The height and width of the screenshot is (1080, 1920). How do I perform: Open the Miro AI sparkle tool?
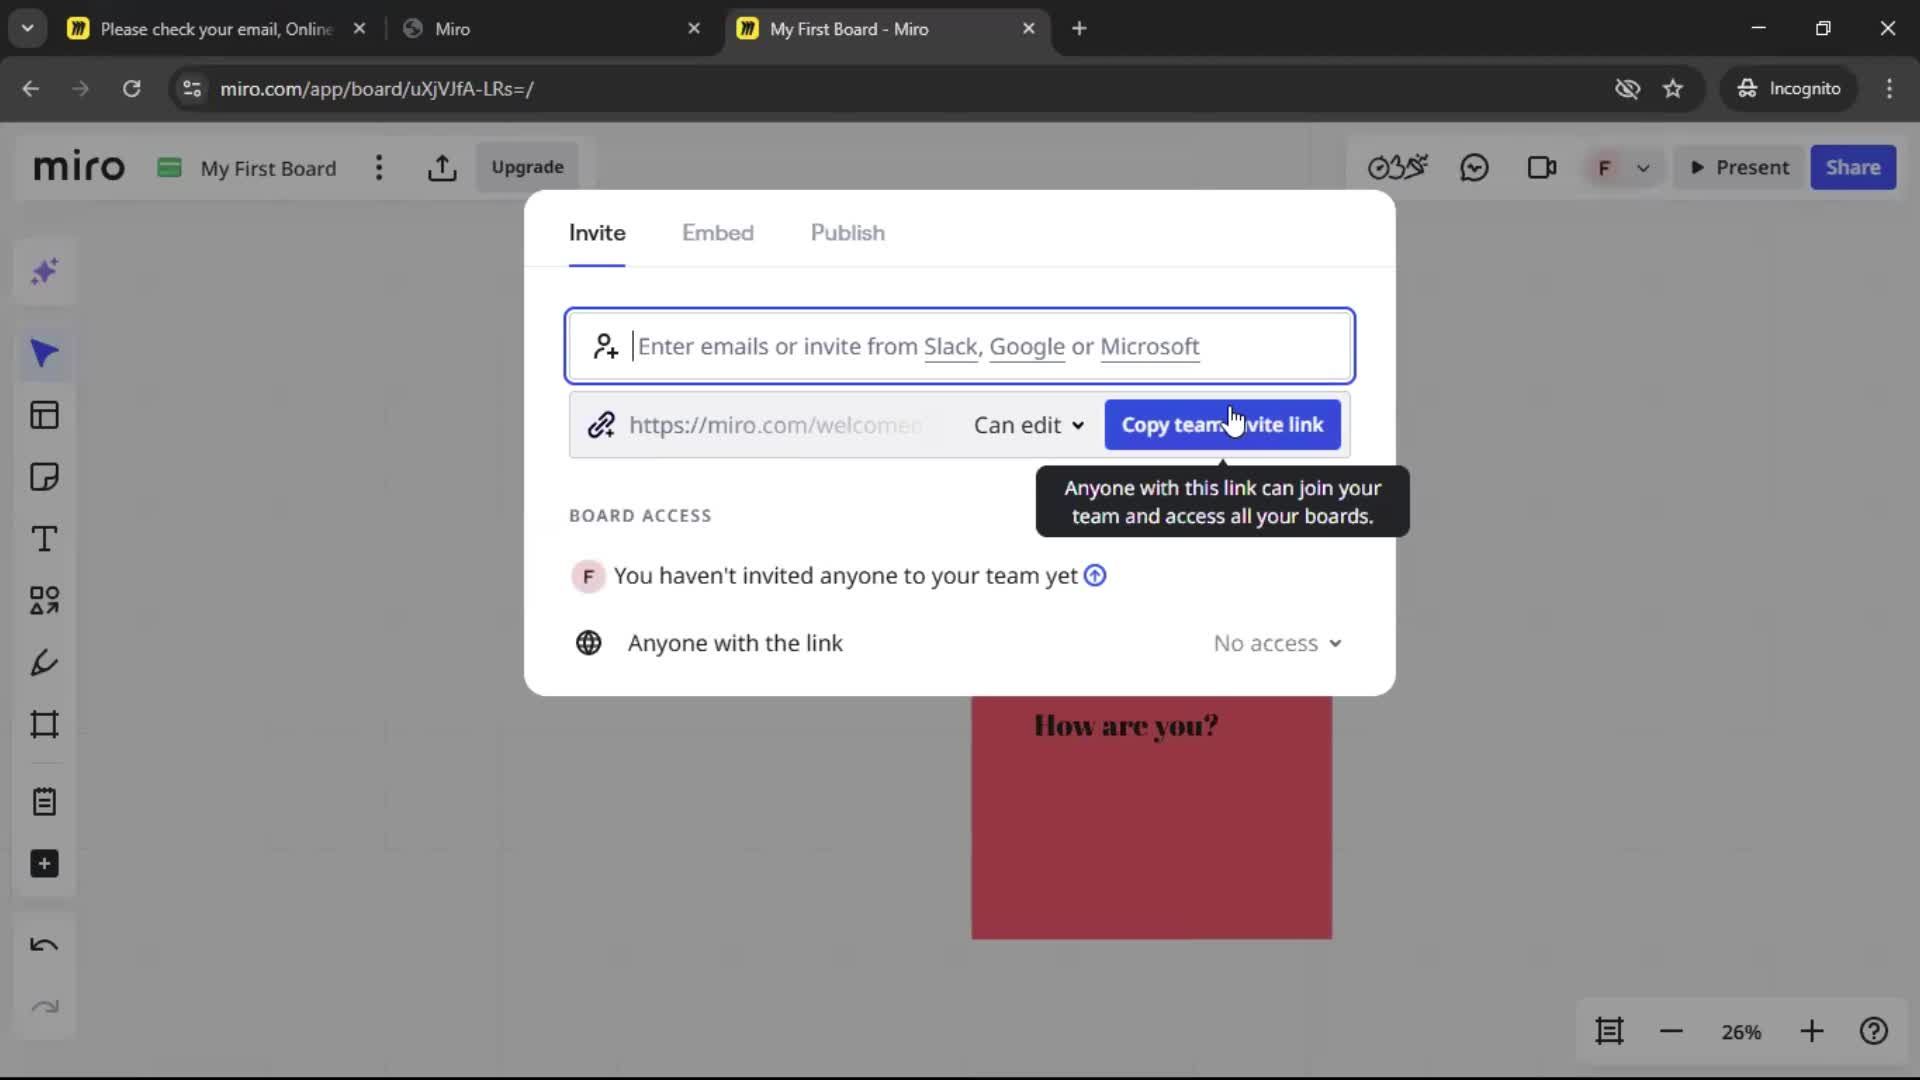[x=44, y=272]
